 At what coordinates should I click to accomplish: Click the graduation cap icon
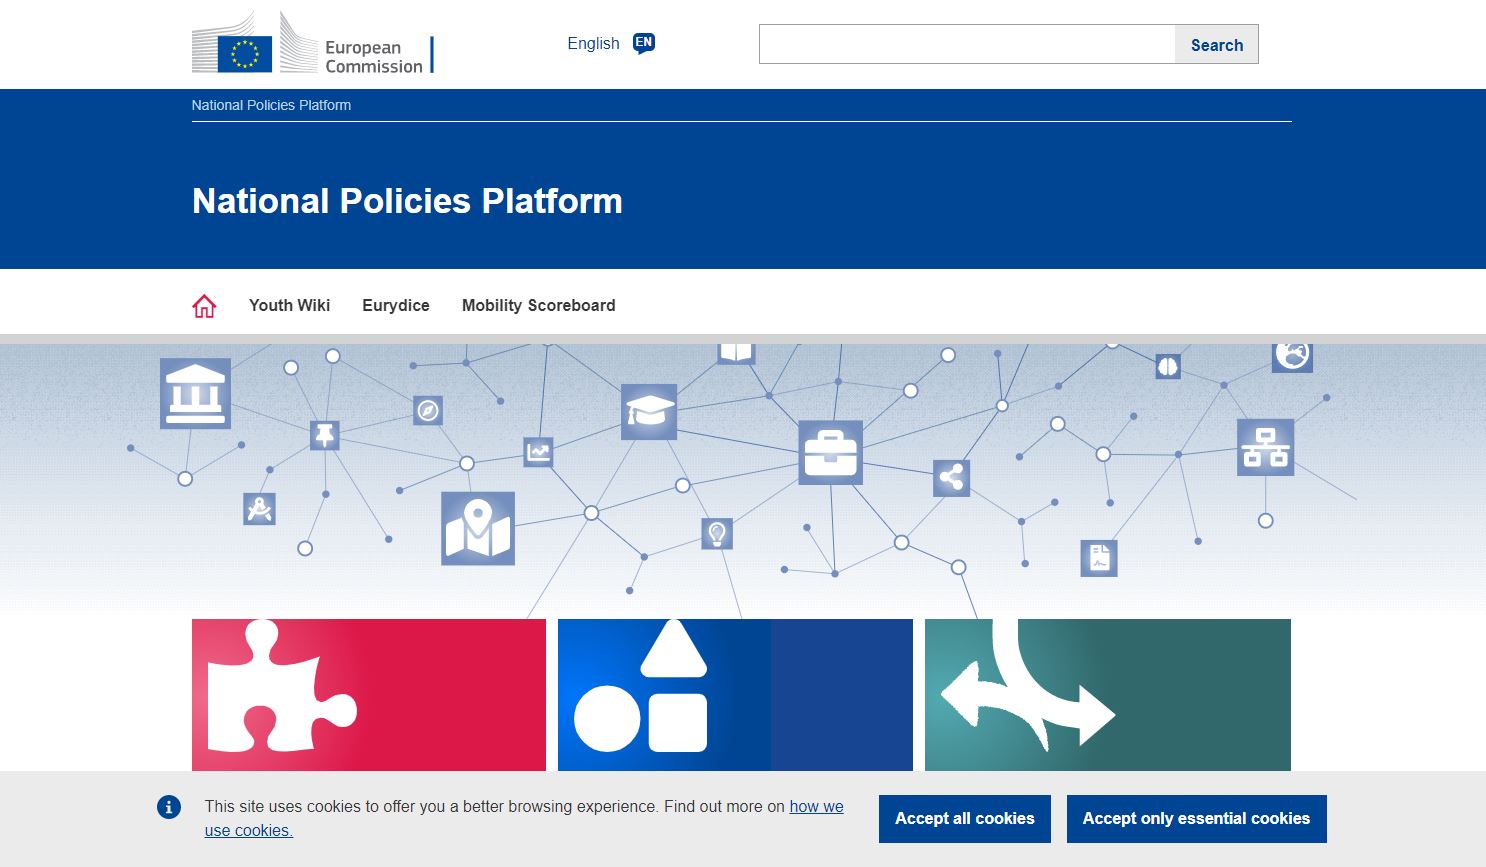click(x=649, y=411)
